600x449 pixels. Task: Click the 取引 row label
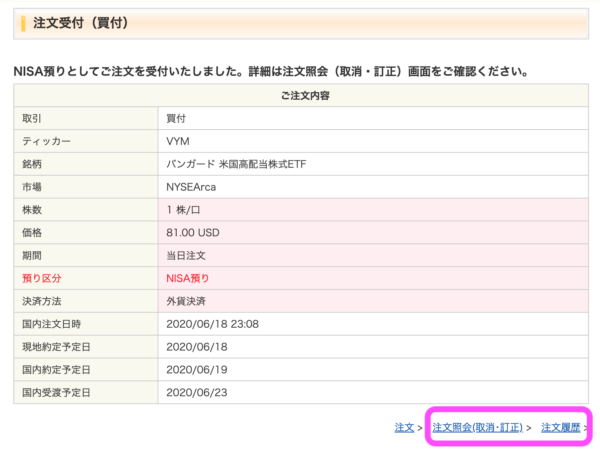[32, 119]
